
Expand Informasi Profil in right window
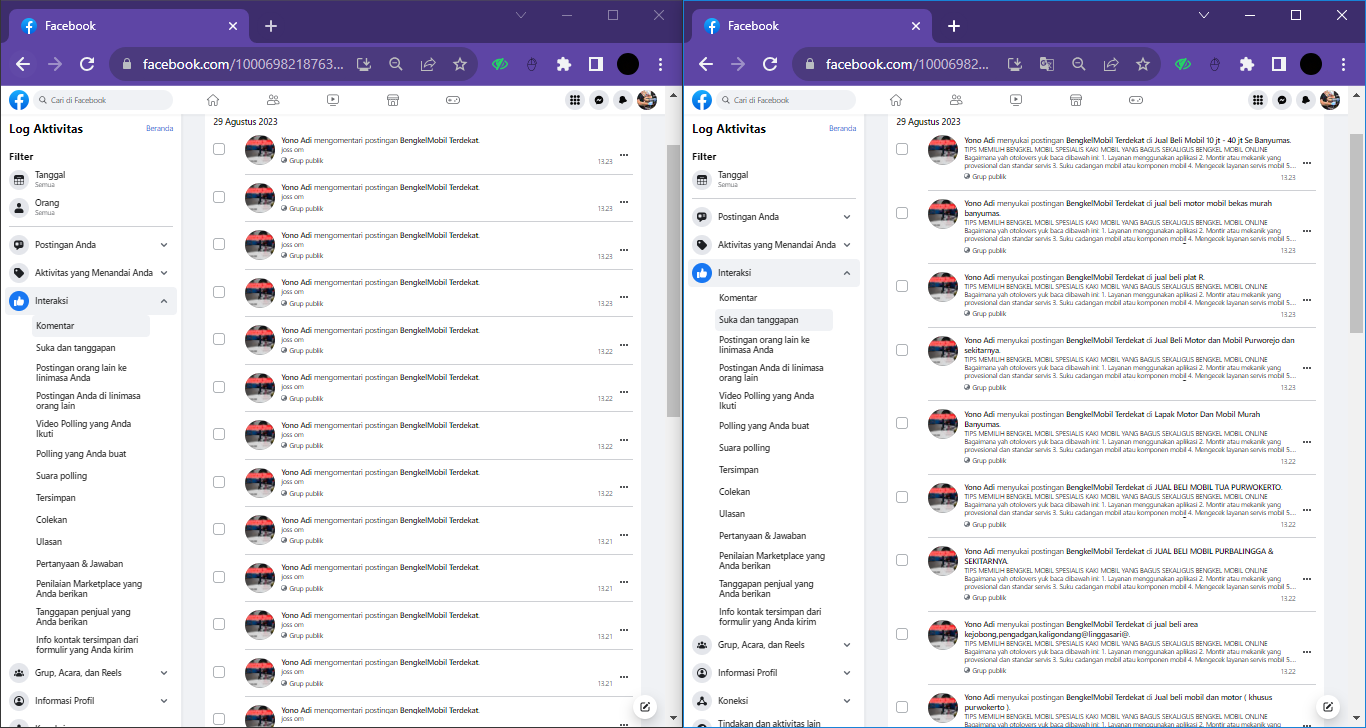click(774, 673)
